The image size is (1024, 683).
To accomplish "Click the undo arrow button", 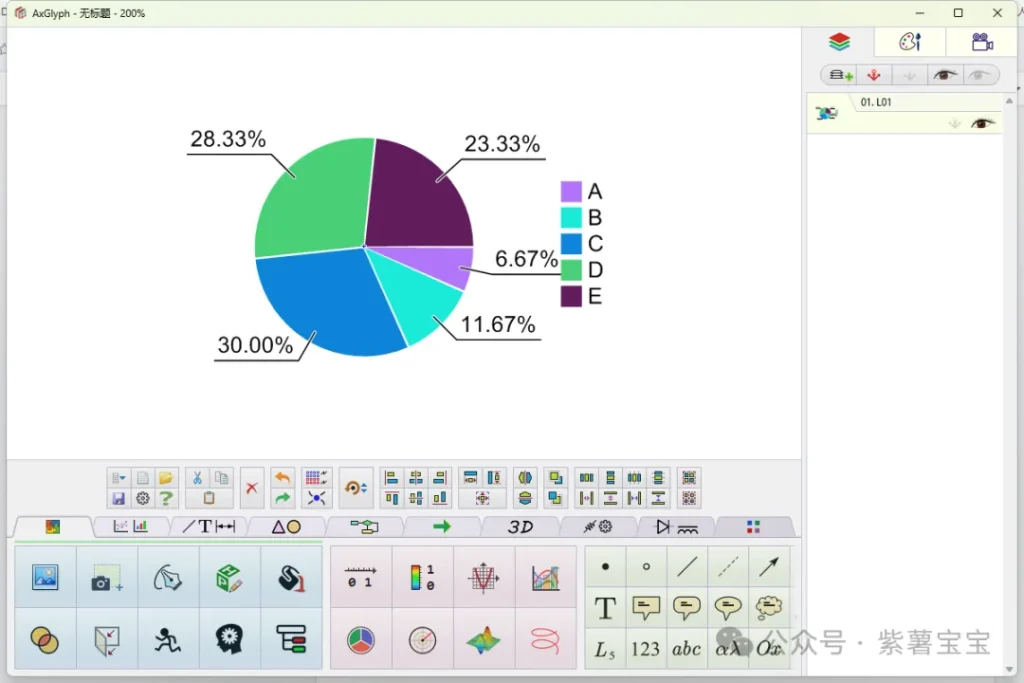I will point(283,478).
